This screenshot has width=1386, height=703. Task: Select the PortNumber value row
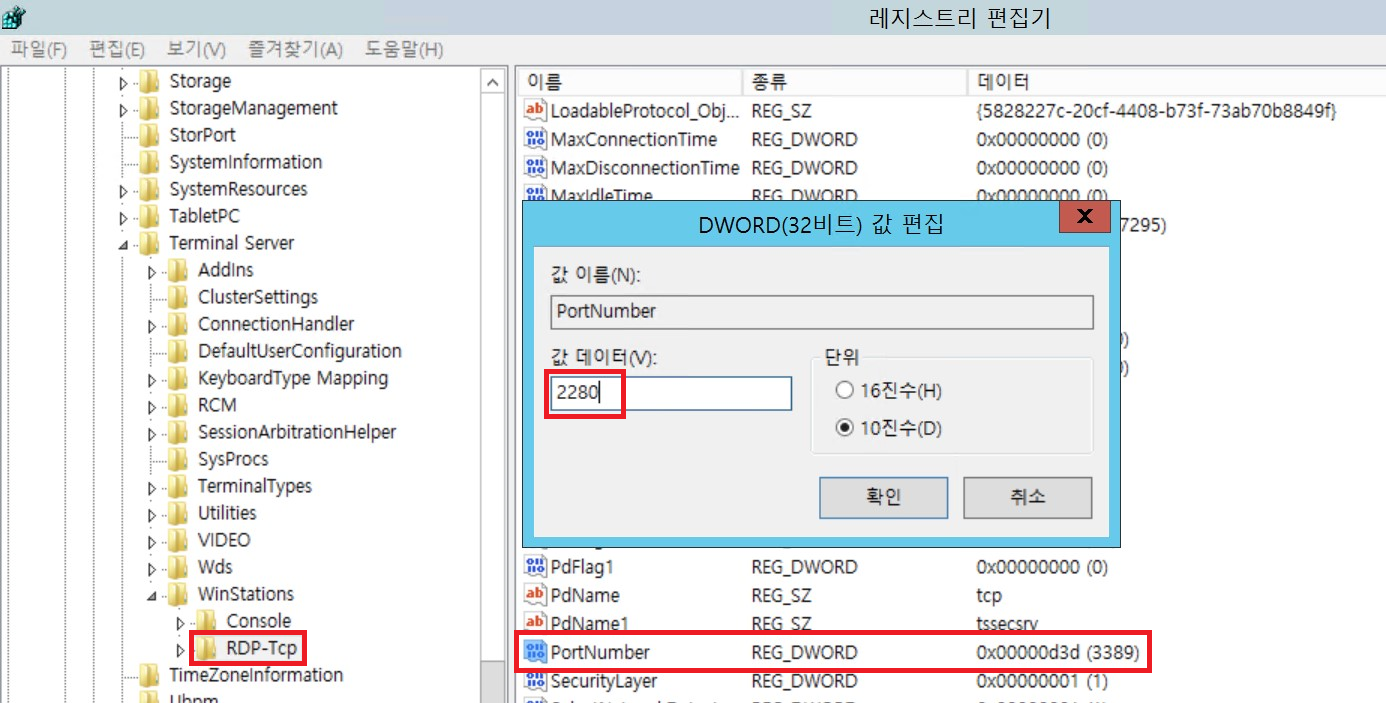pyautogui.click(x=833, y=652)
